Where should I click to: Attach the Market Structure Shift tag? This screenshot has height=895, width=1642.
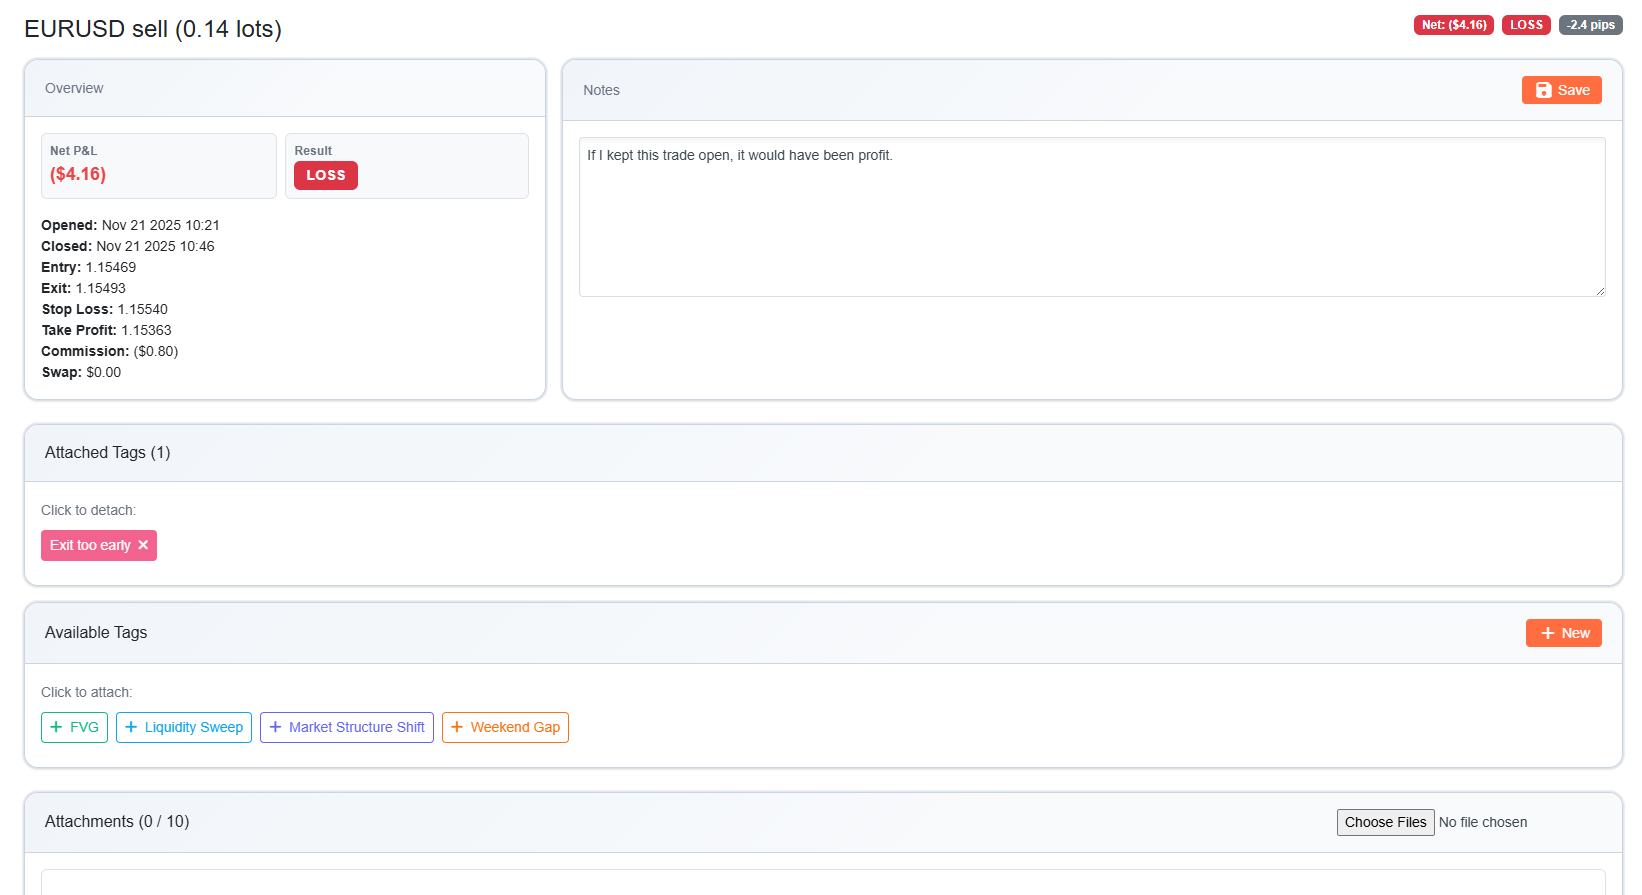tap(347, 727)
